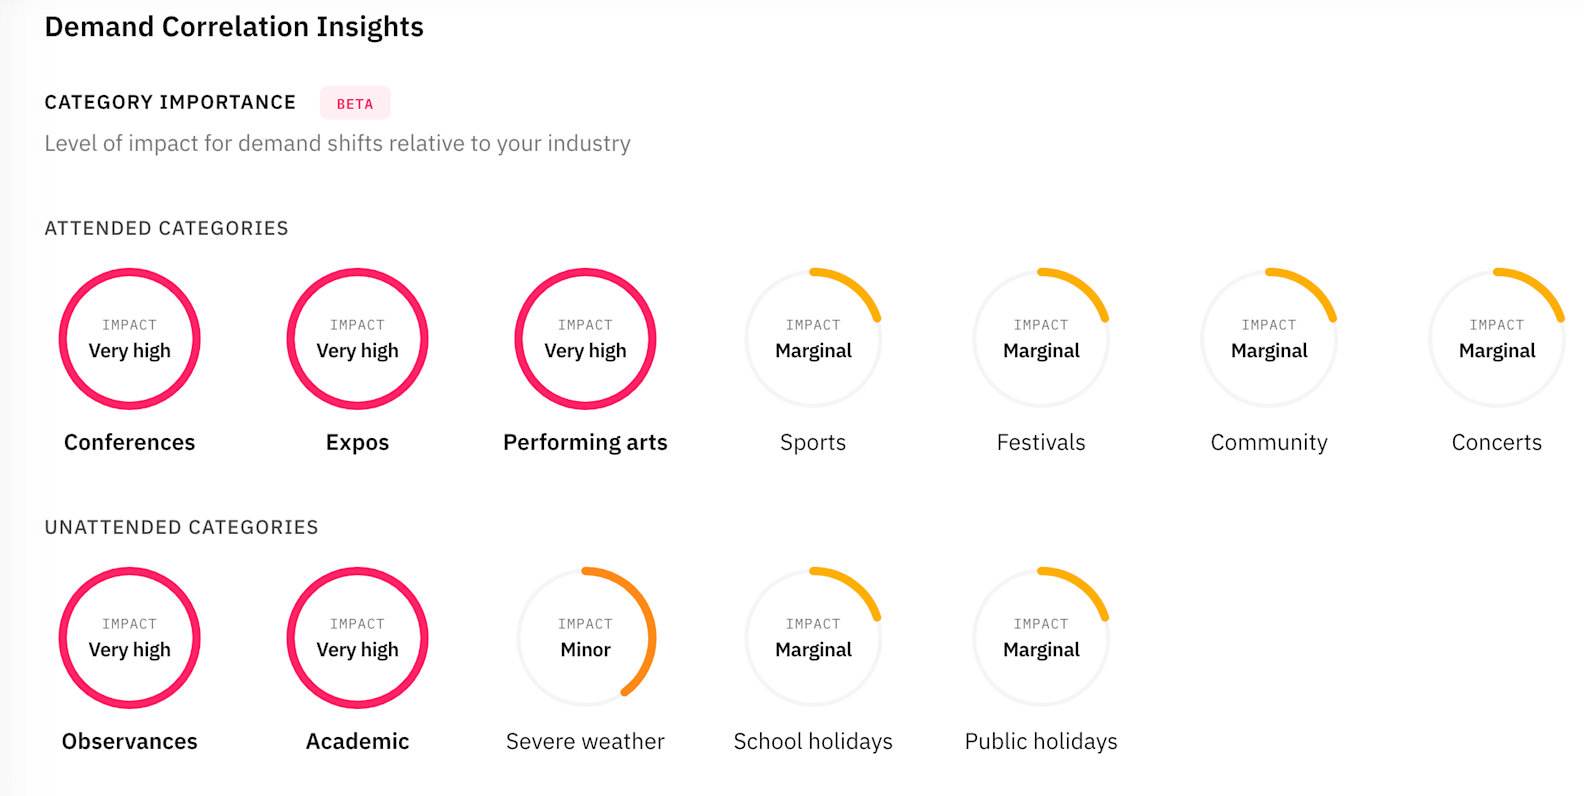The height and width of the screenshot is (796, 1584).
Task: Click the Category Importance heading
Action: tap(170, 102)
